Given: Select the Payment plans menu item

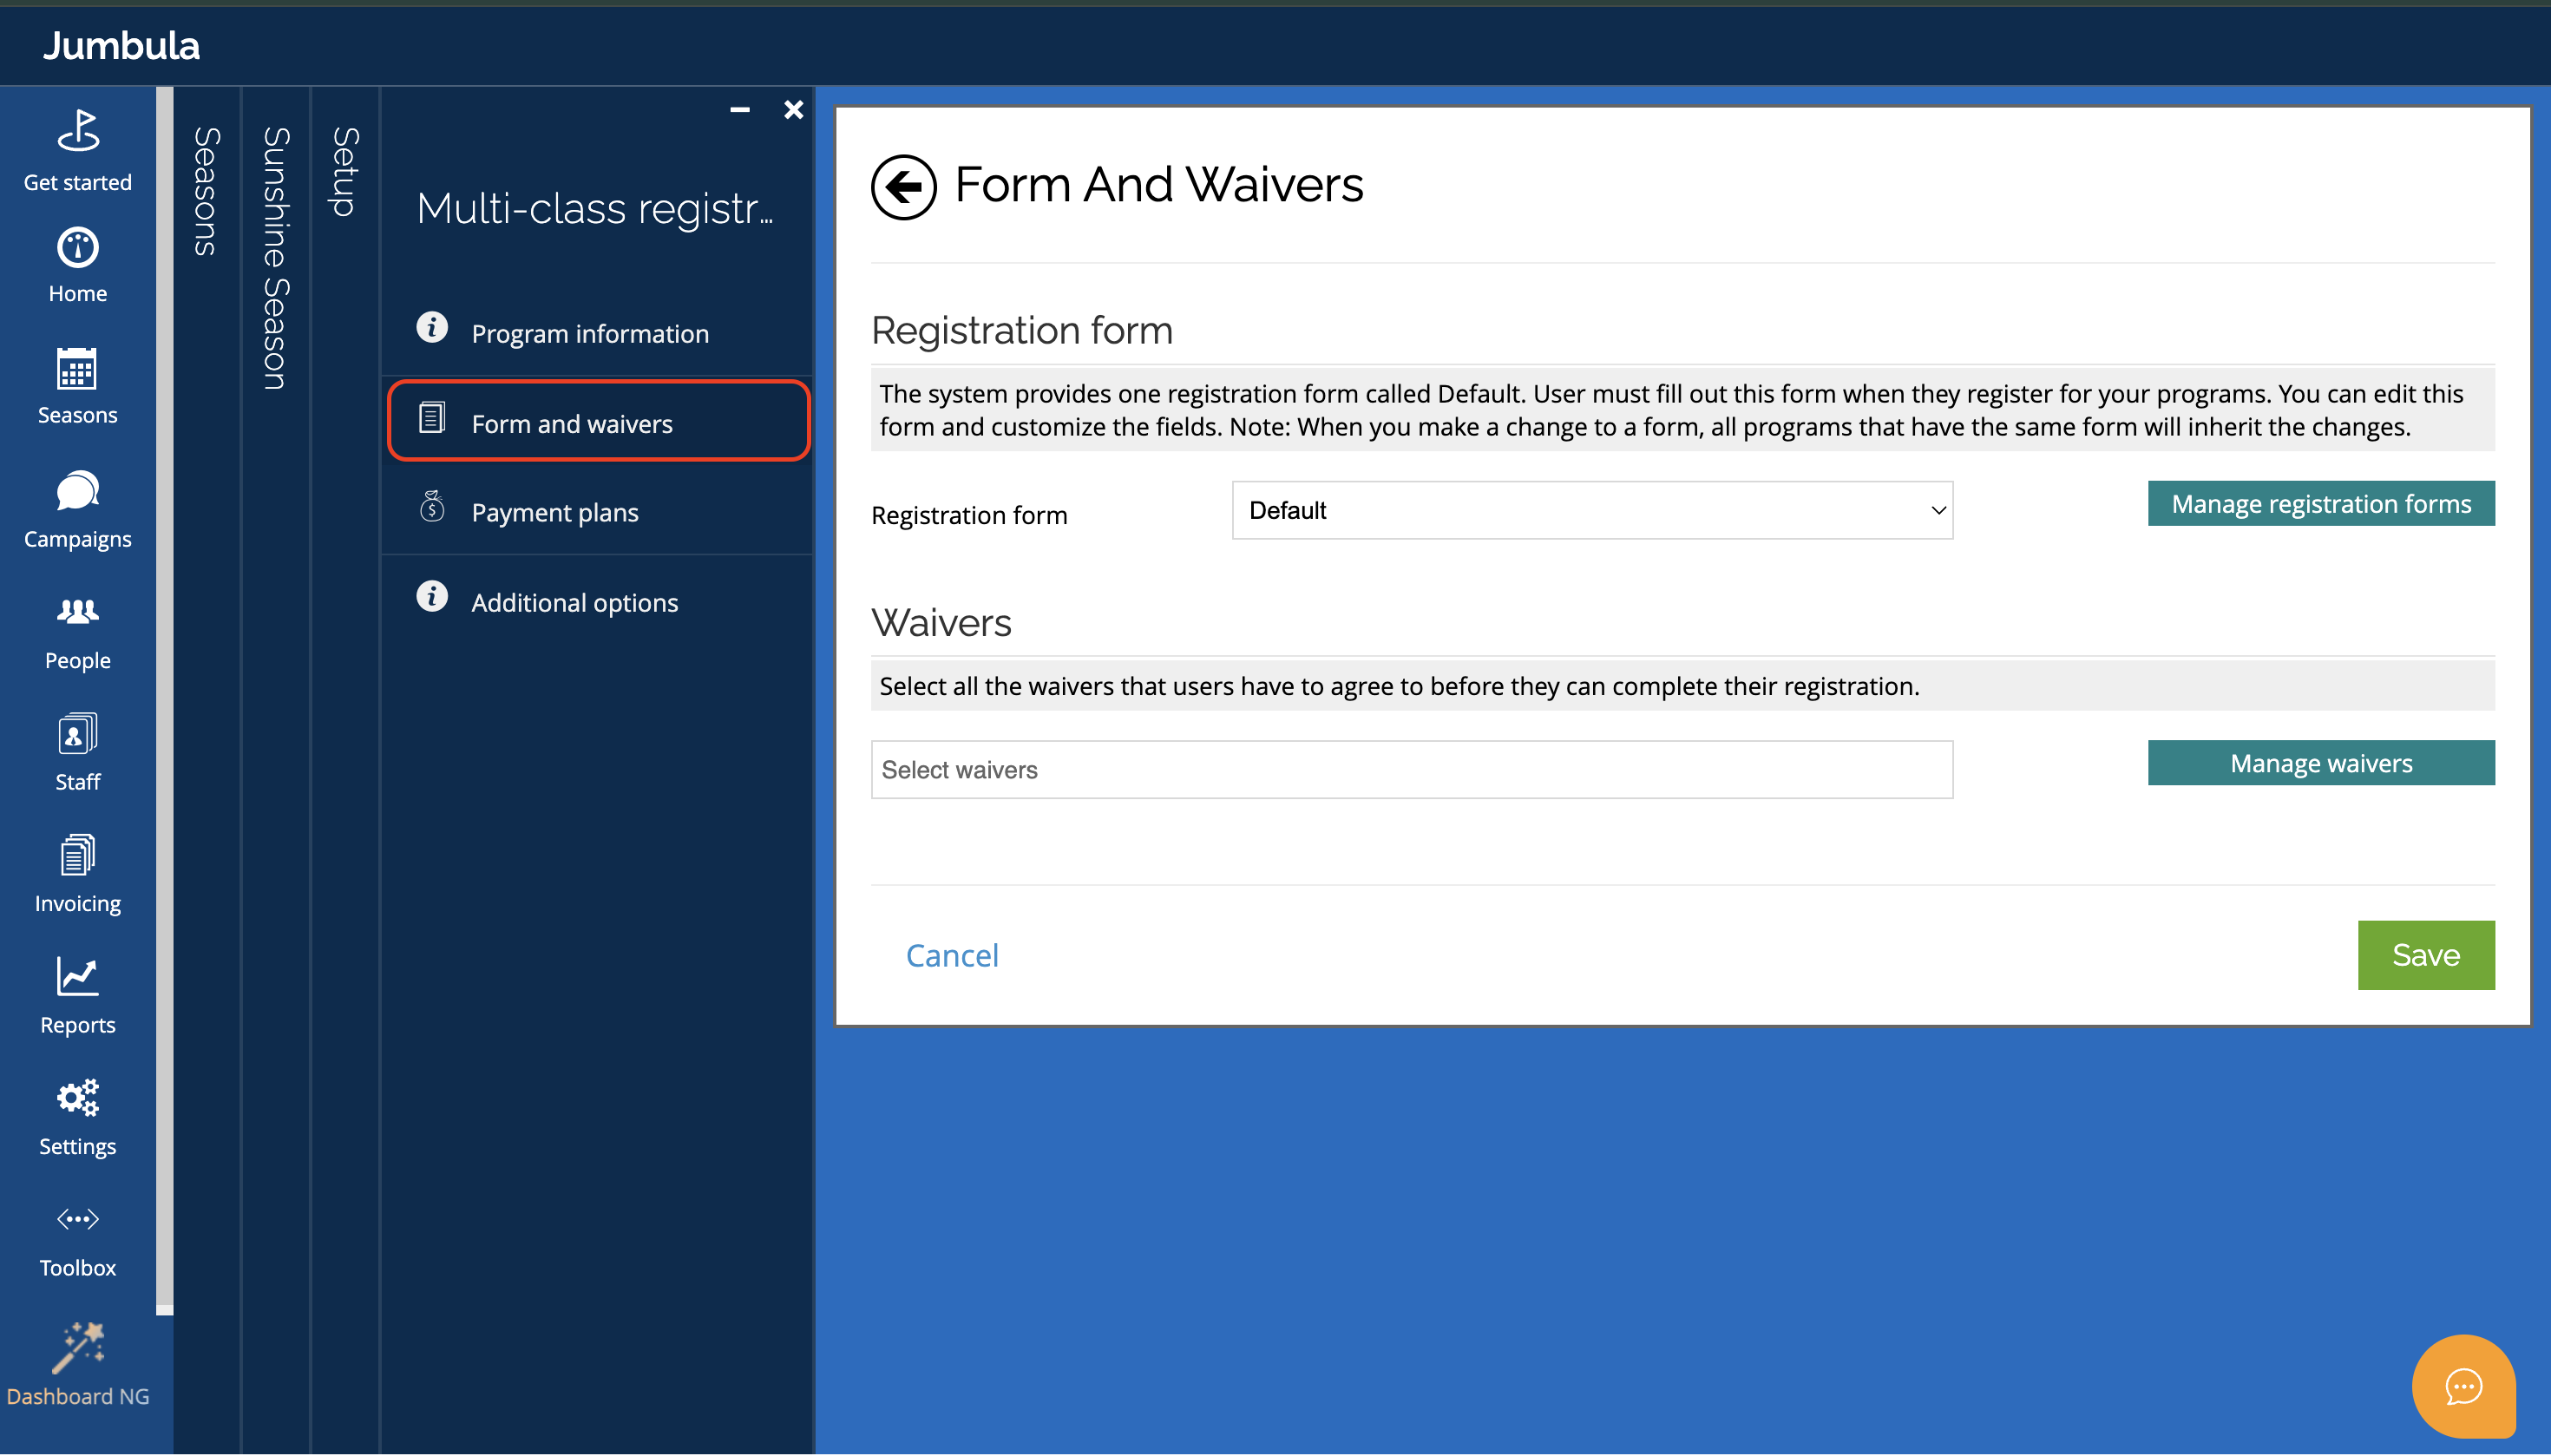Looking at the screenshot, I should click(x=554, y=512).
